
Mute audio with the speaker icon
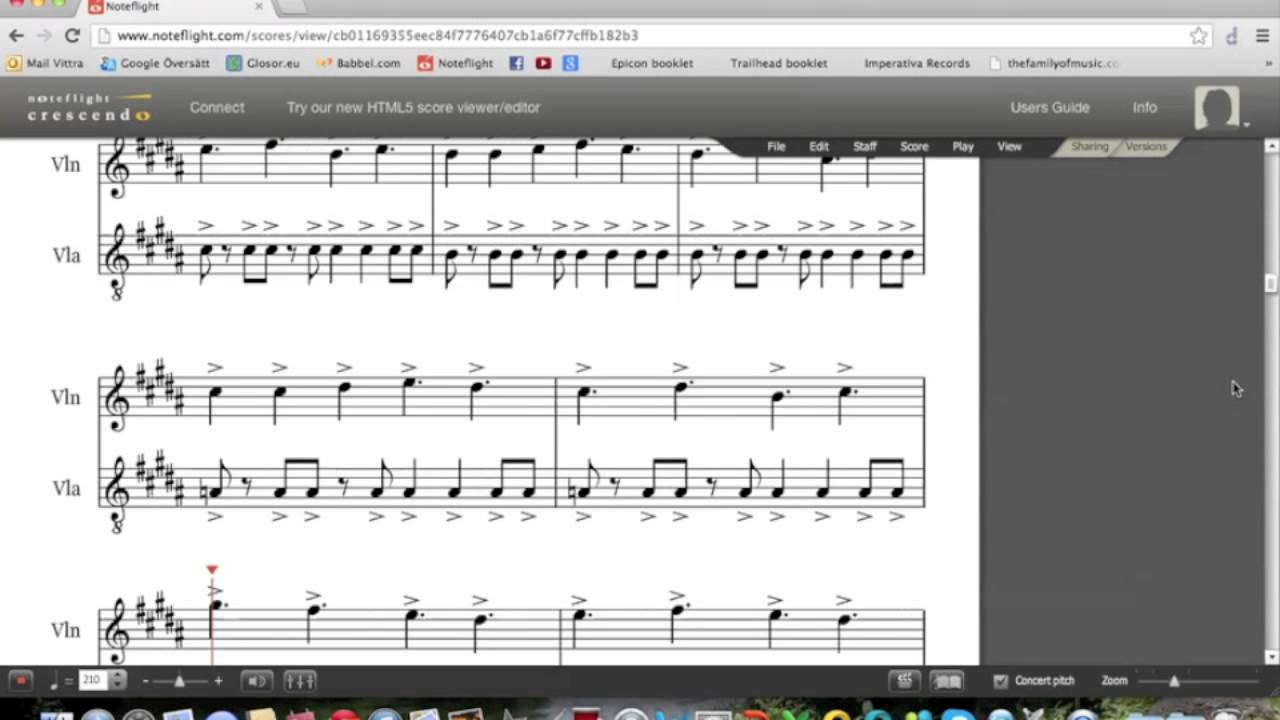click(257, 681)
